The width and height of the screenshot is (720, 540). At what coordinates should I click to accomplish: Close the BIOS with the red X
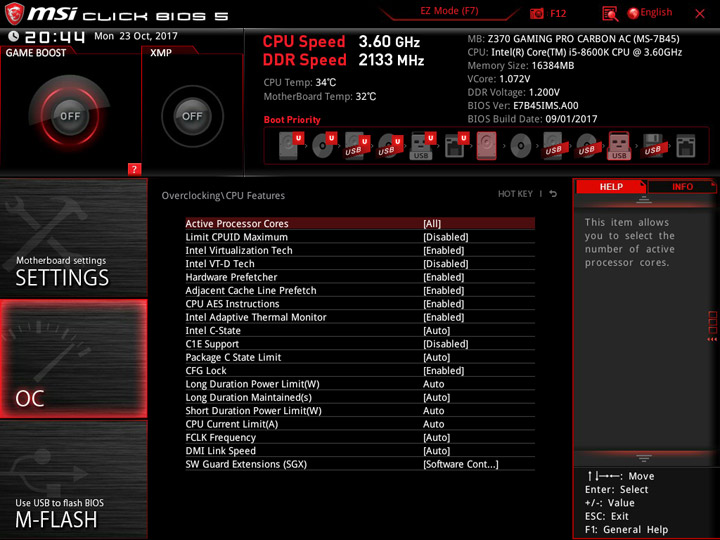pyautogui.click(x=699, y=14)
